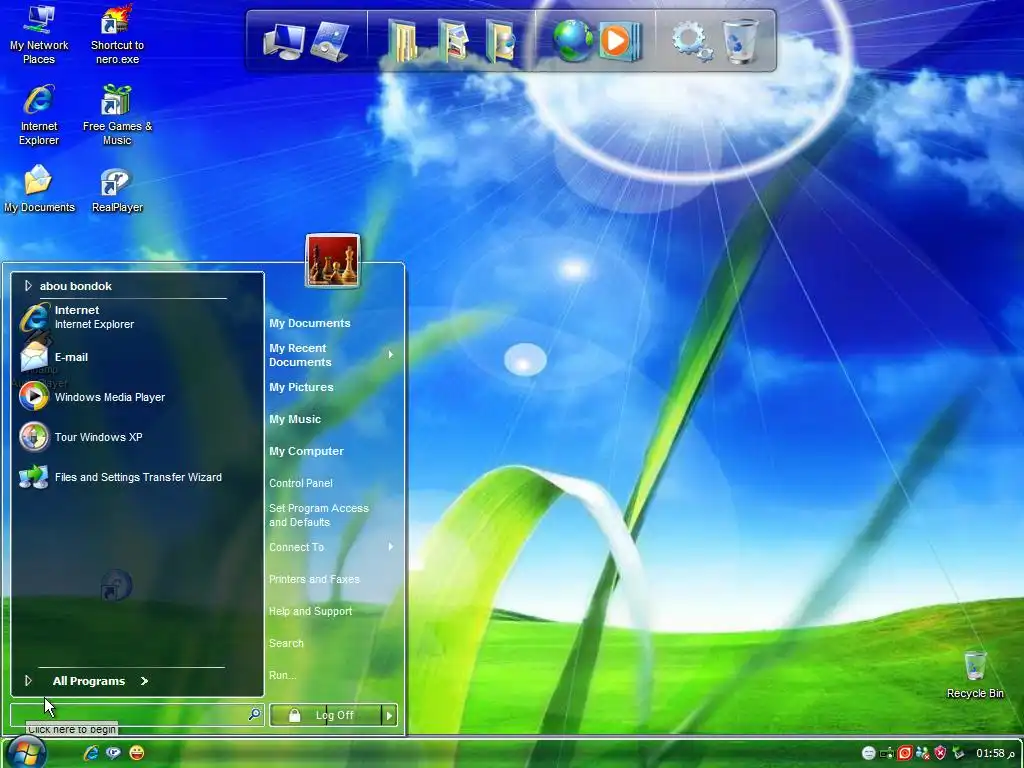This screenshot has height=768, width=1024.
Task: Select the Recycle Bin icon on the desktop
Action: 975,675
